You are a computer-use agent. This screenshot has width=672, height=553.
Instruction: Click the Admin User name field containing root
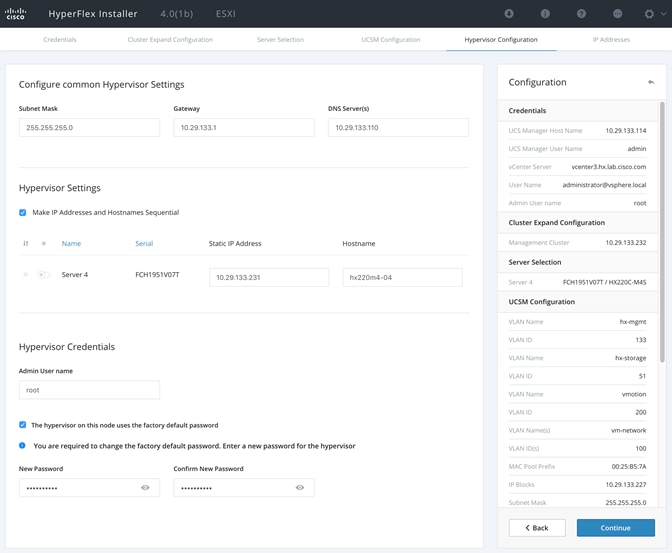90,390
